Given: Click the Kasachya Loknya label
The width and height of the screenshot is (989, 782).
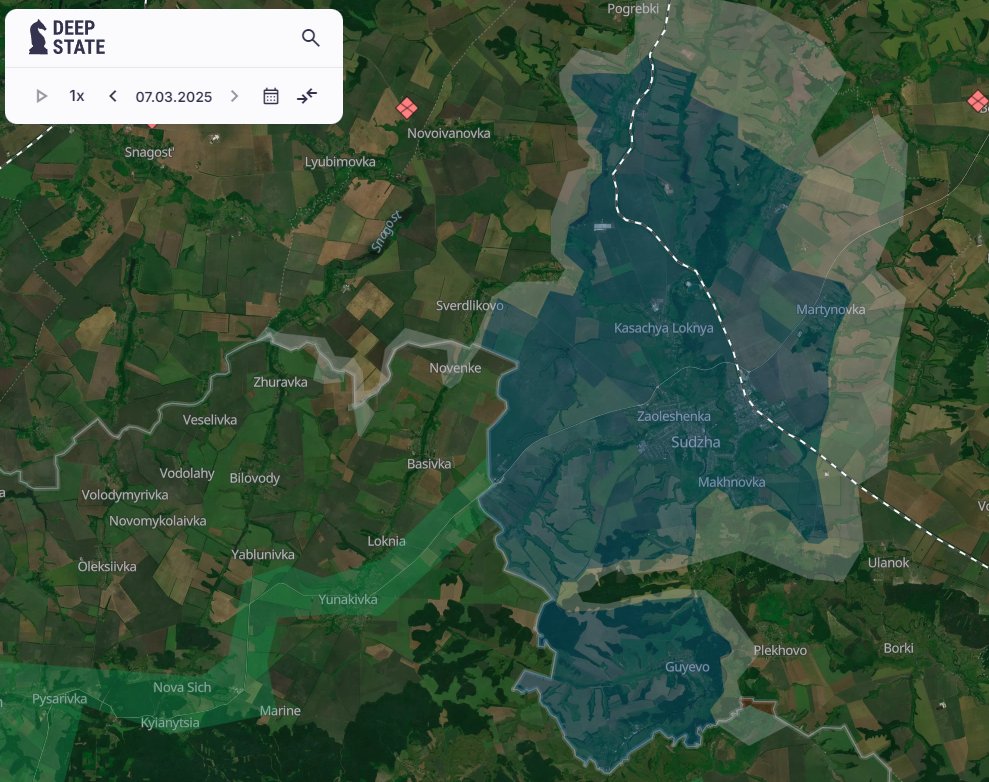Looking at the screenshot, I should click(664, 328).
